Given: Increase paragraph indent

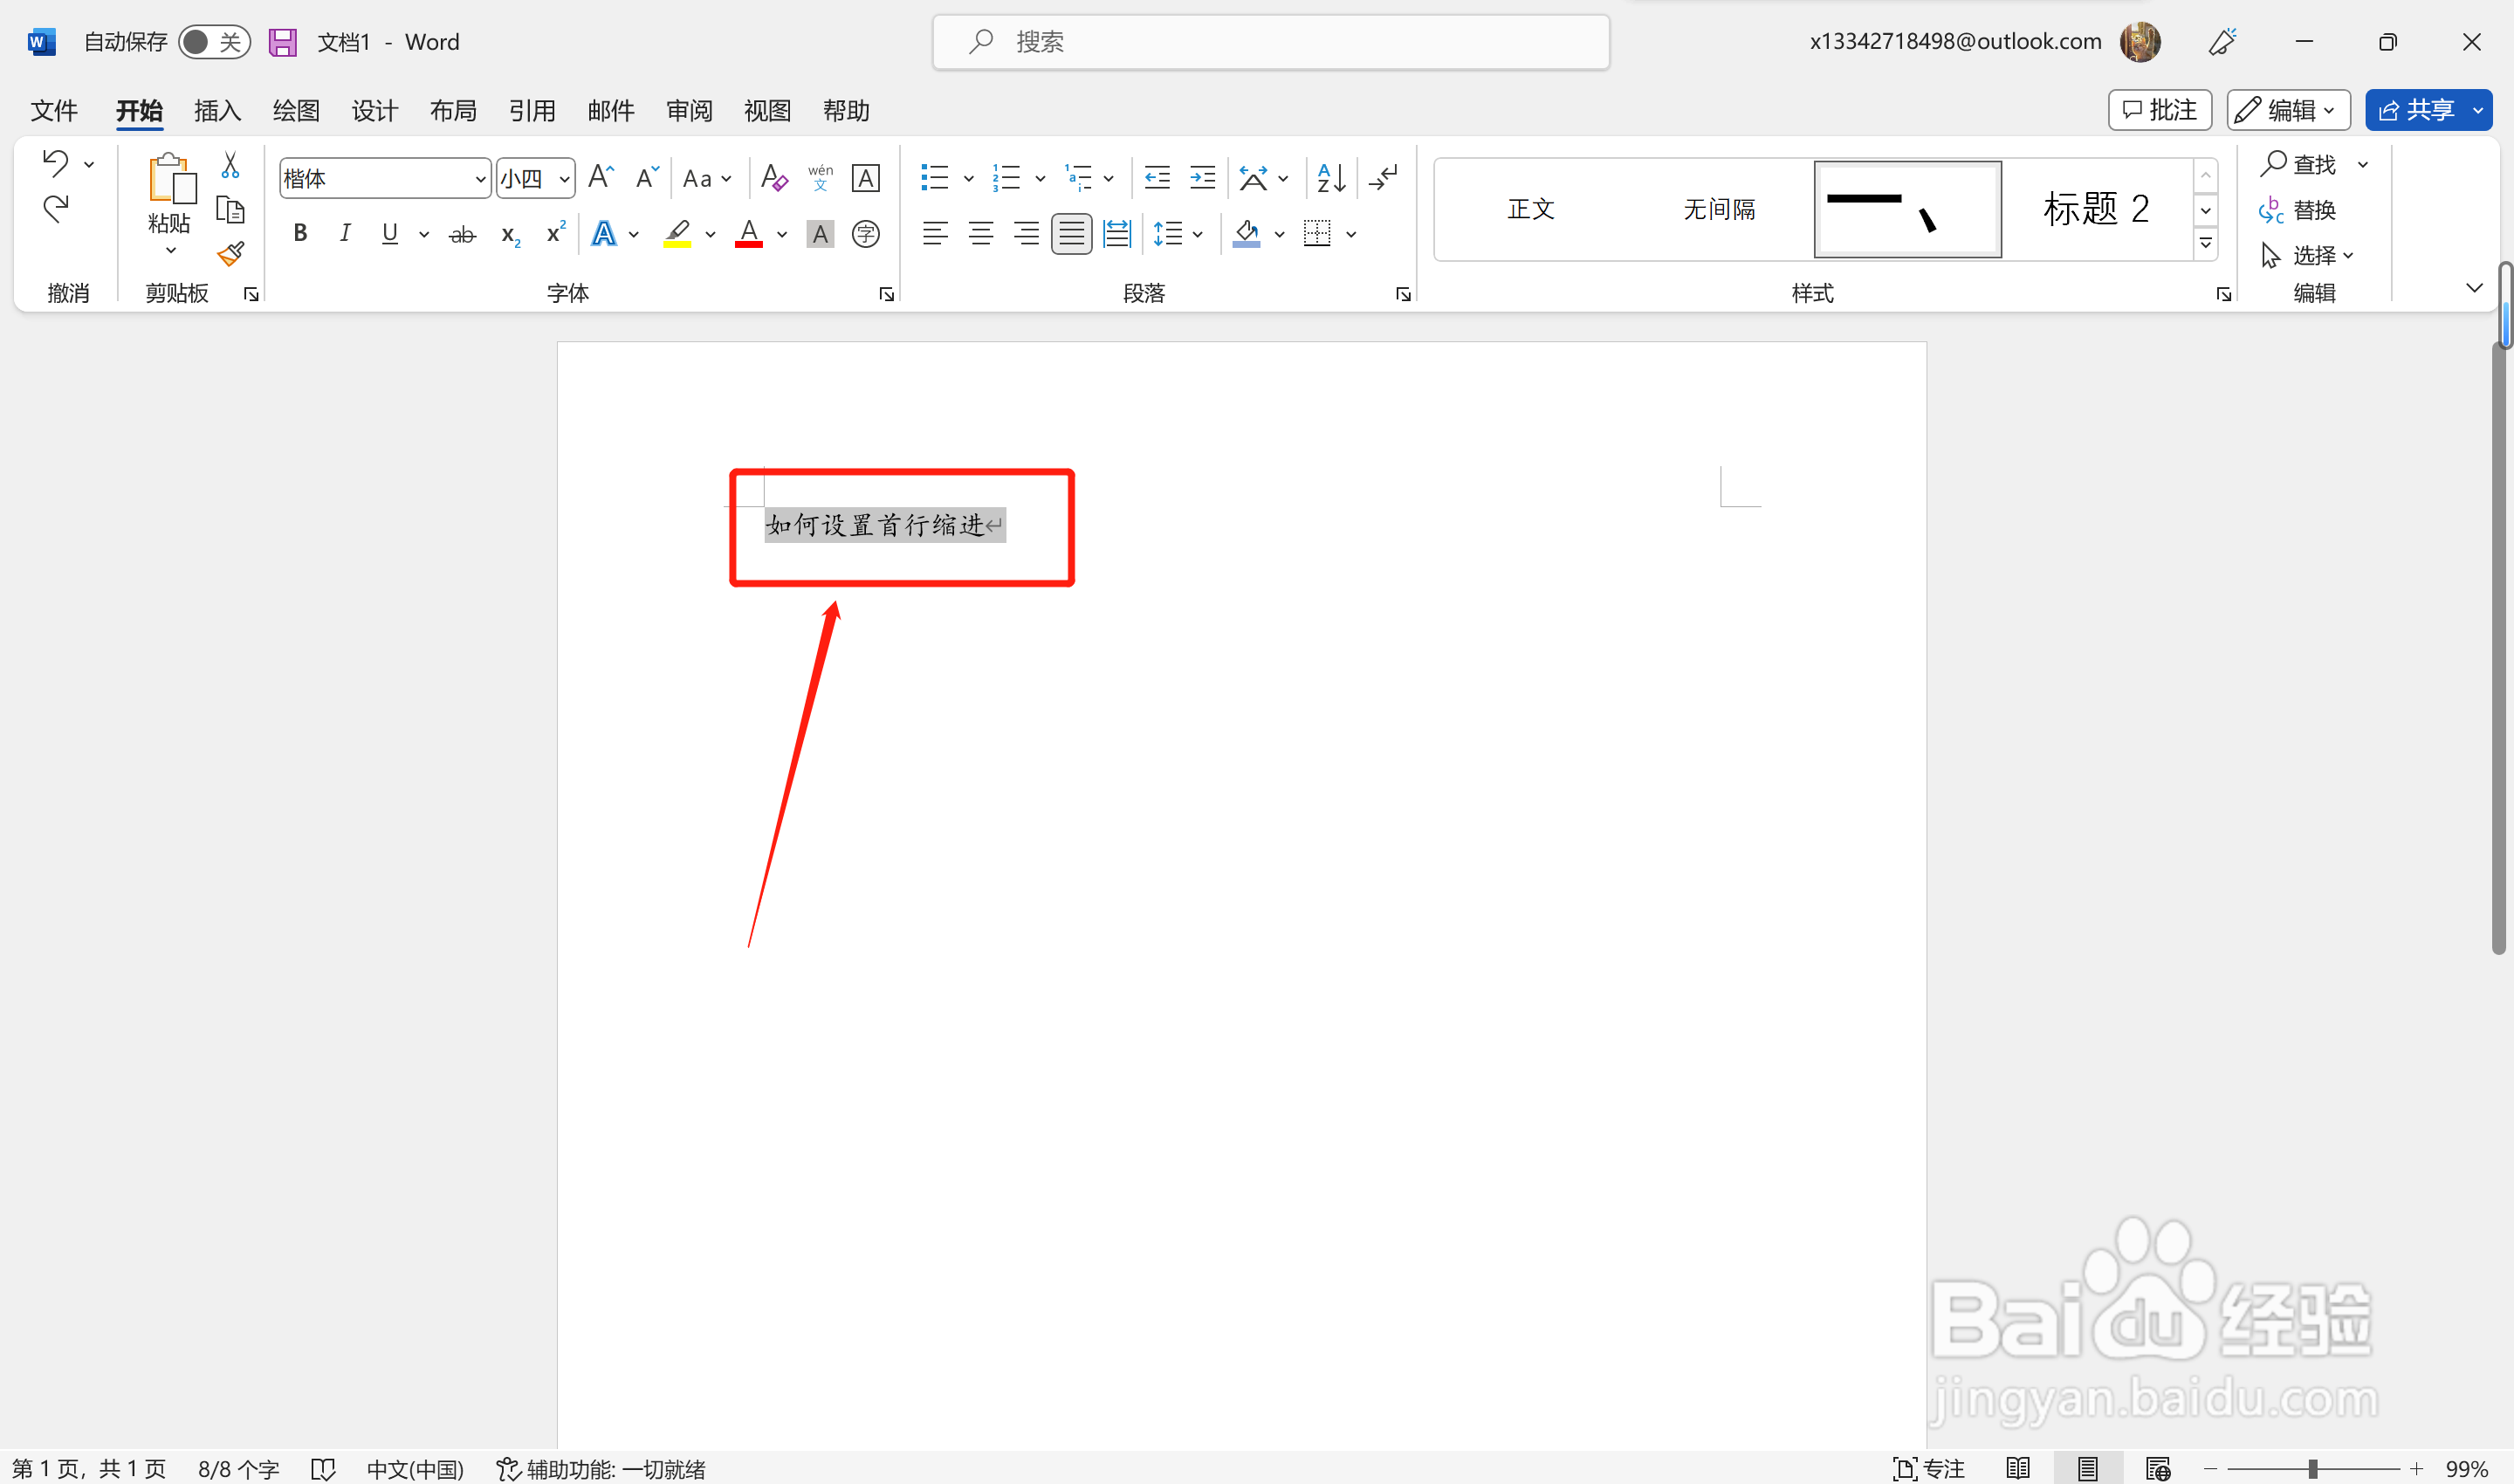Looking at the screenshot, I should pos(1202,178).
